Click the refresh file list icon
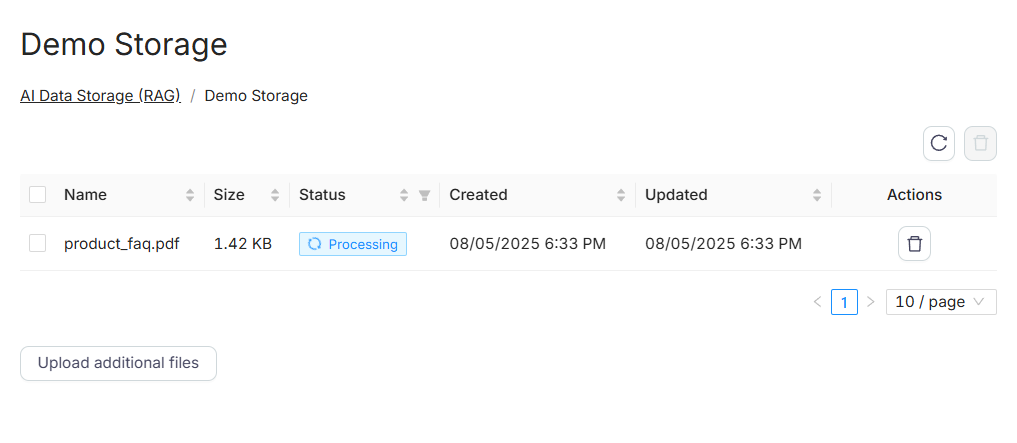1017x443 pixels. 938,143
